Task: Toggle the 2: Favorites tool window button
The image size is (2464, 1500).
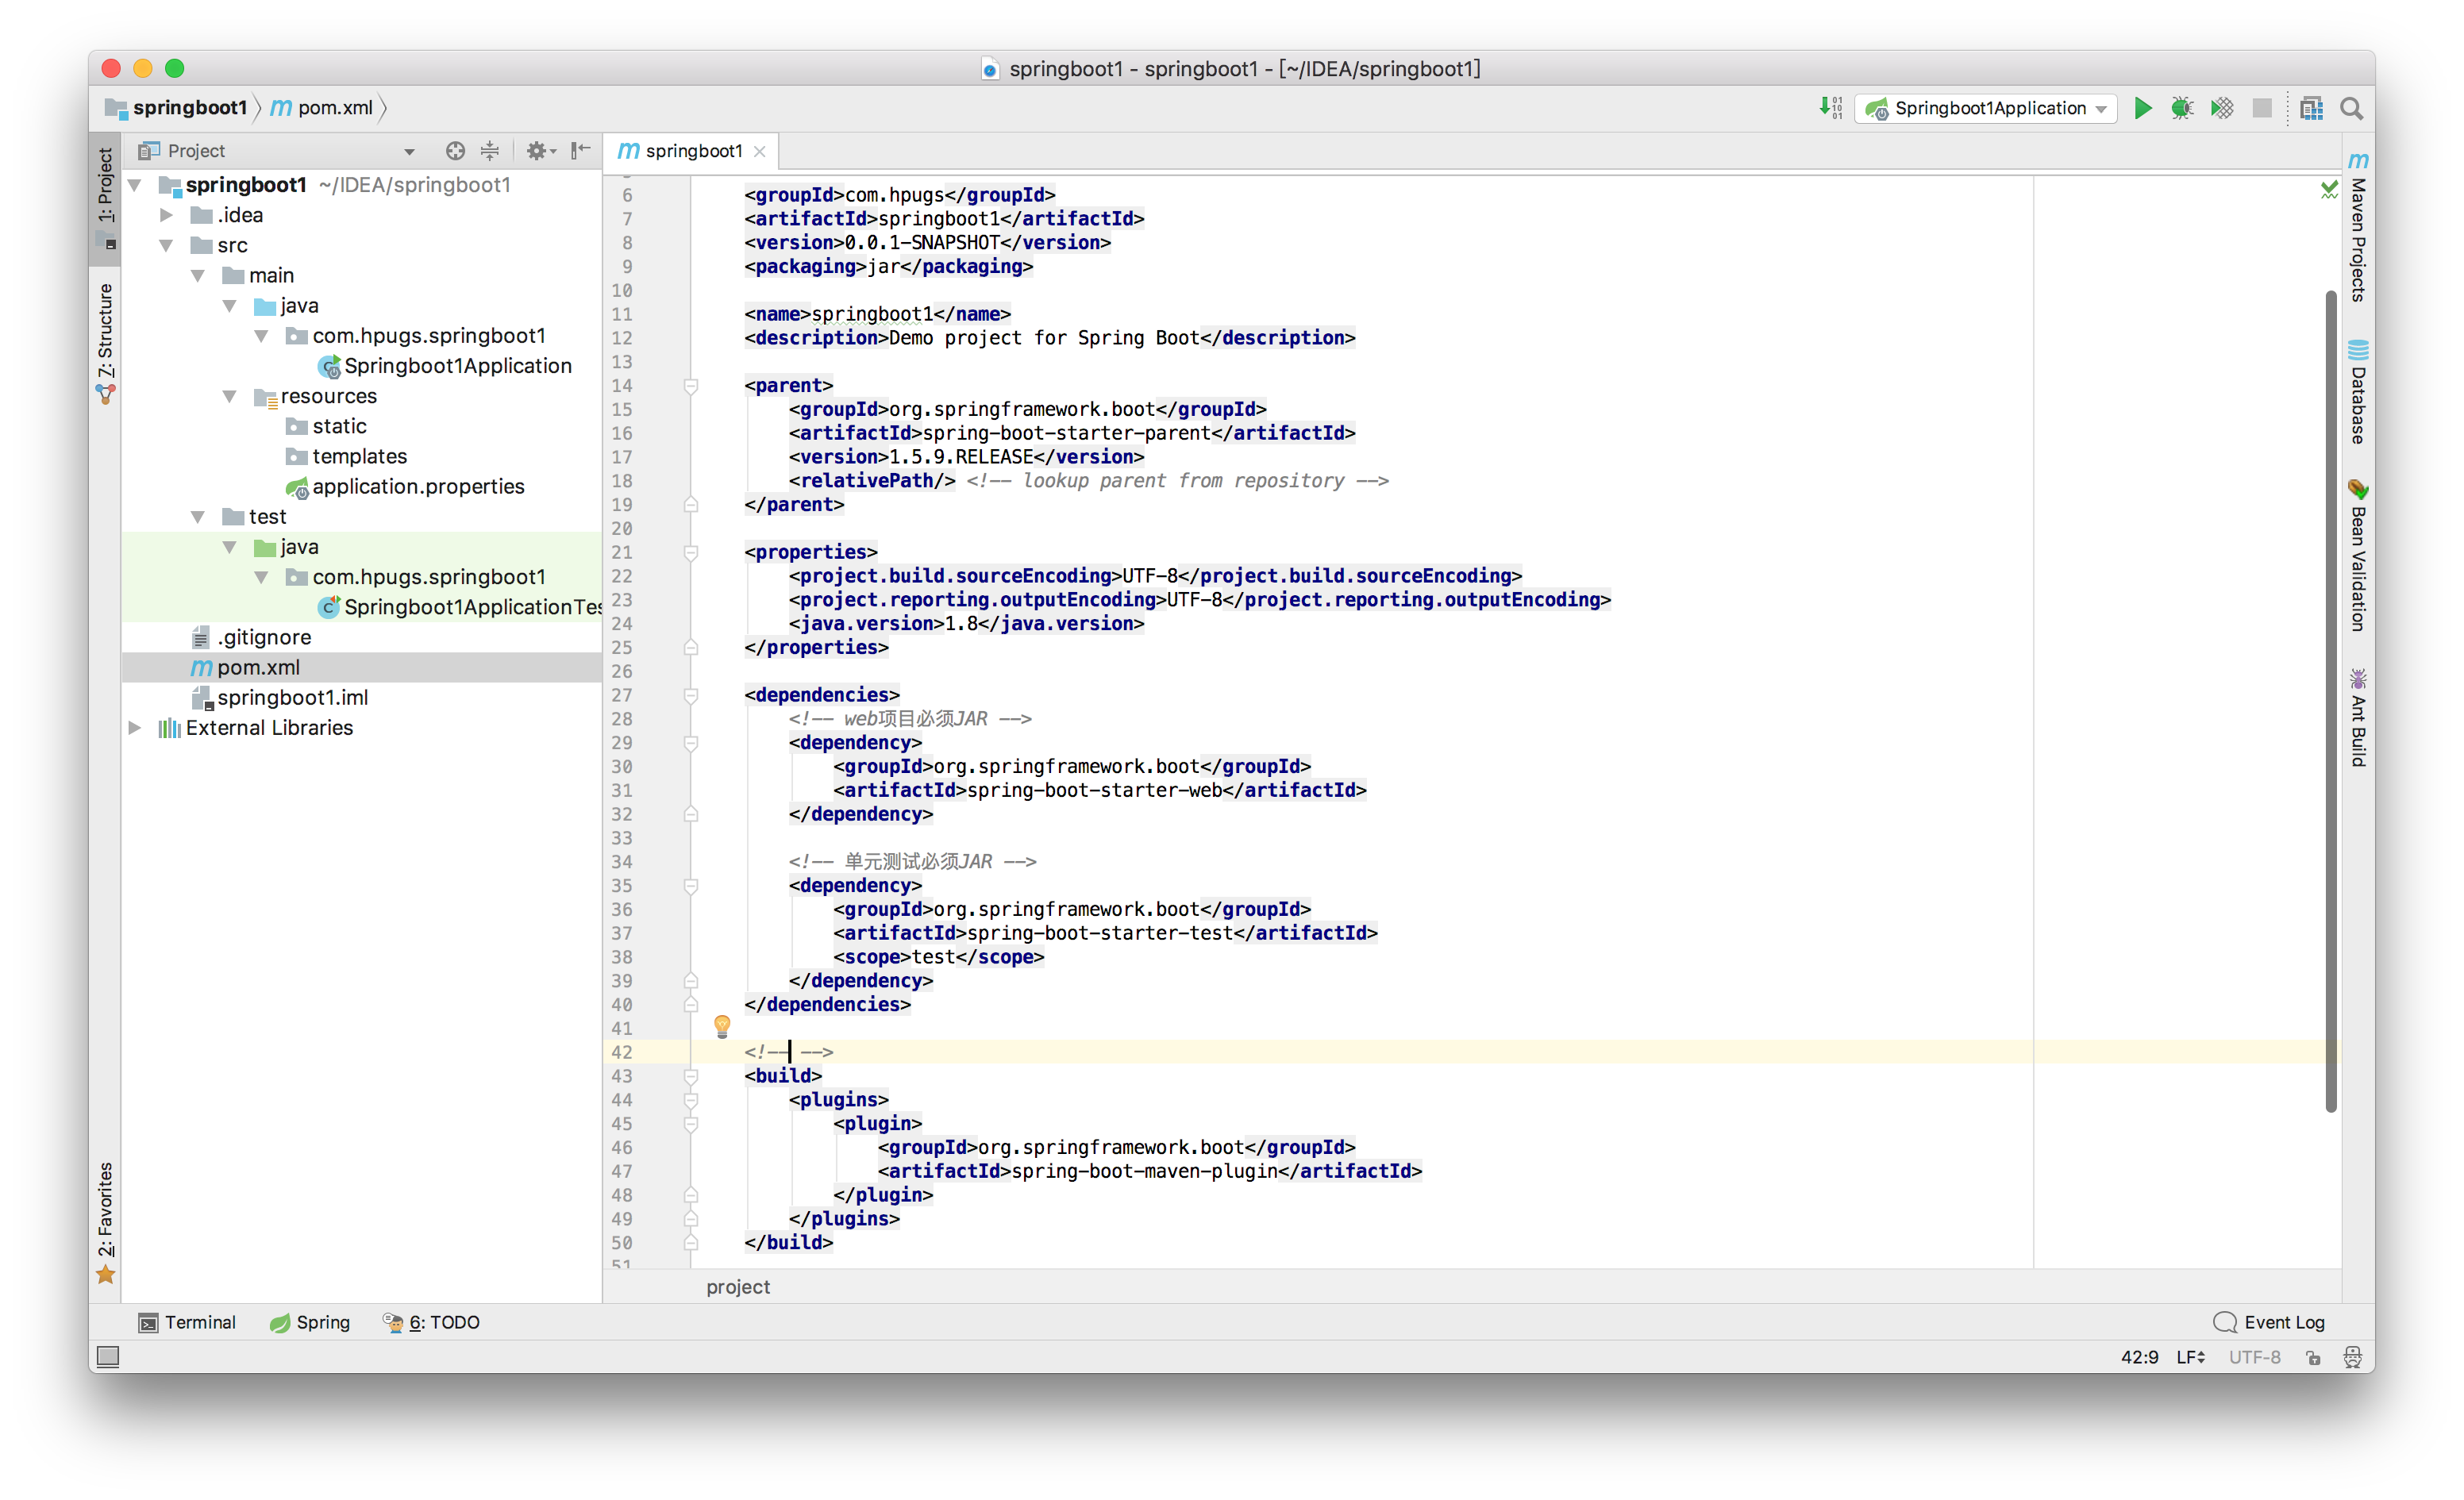Action: point(105,1222)
